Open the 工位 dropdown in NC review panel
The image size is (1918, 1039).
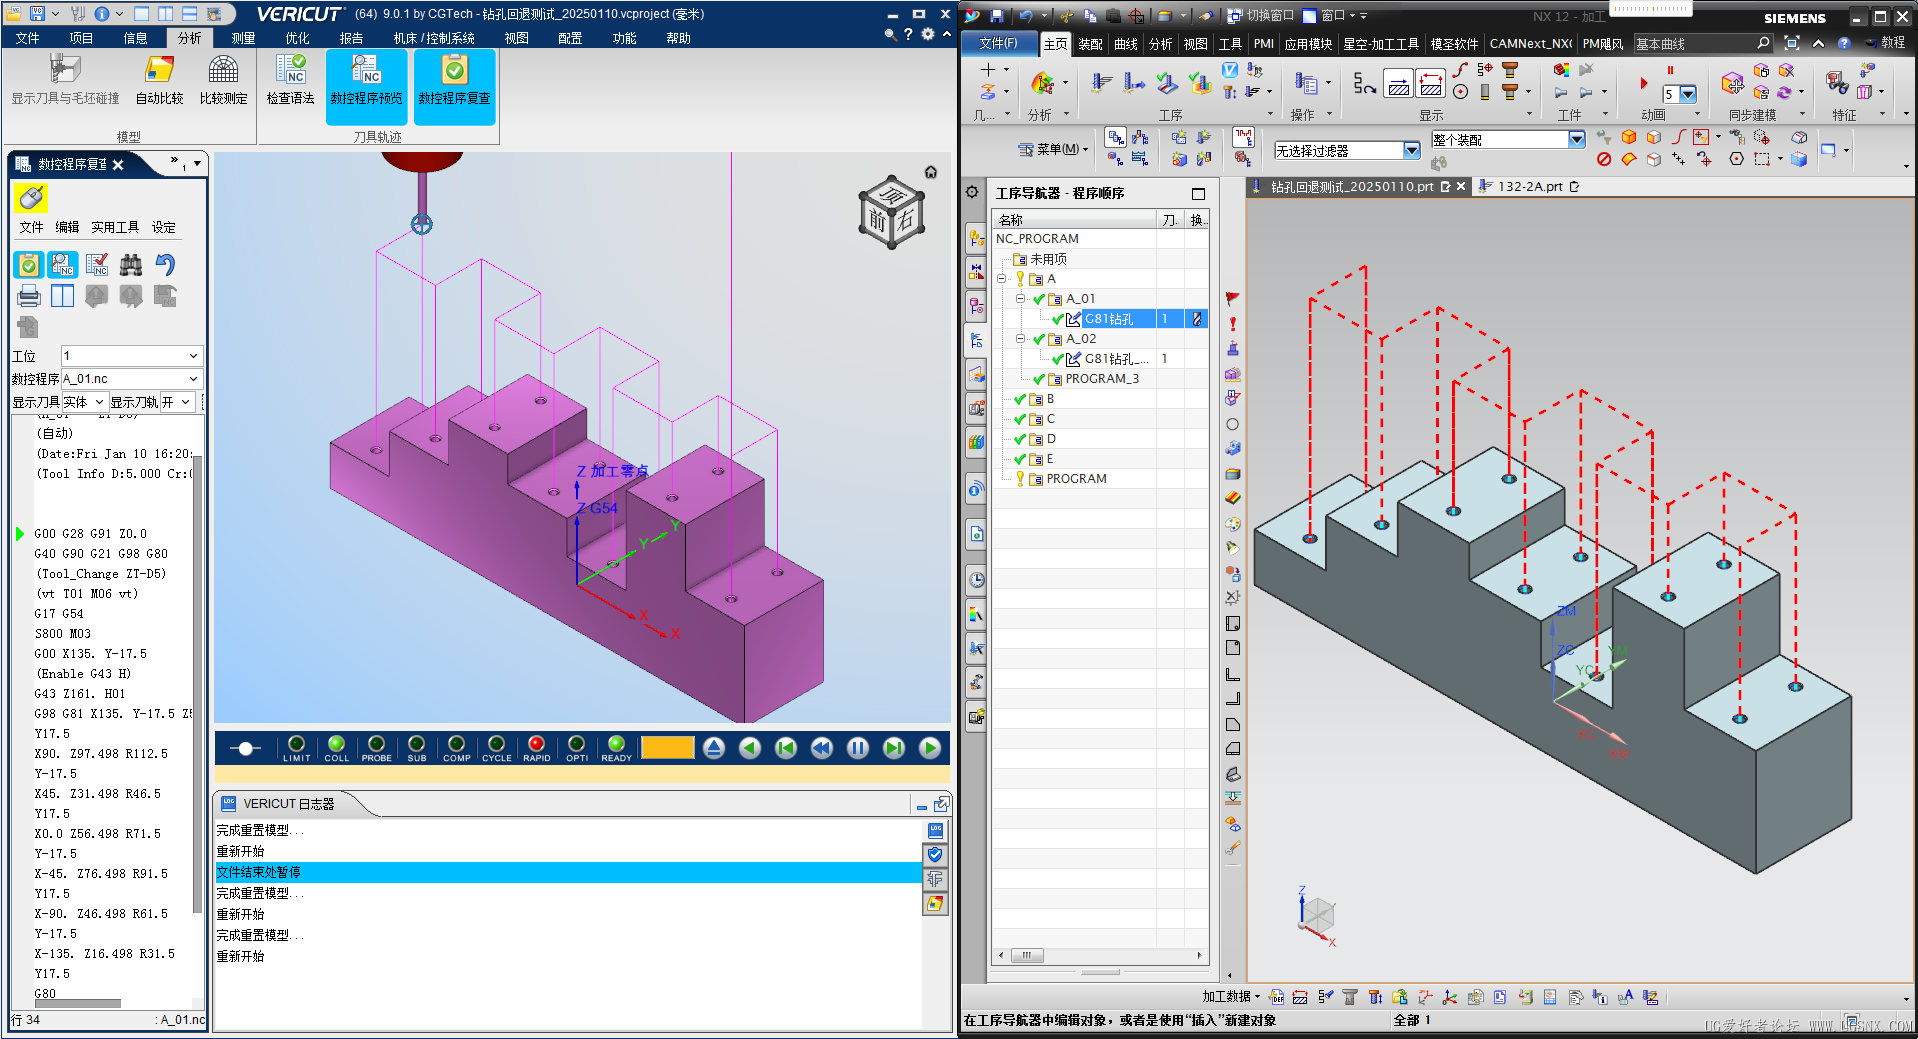point(131,356)
